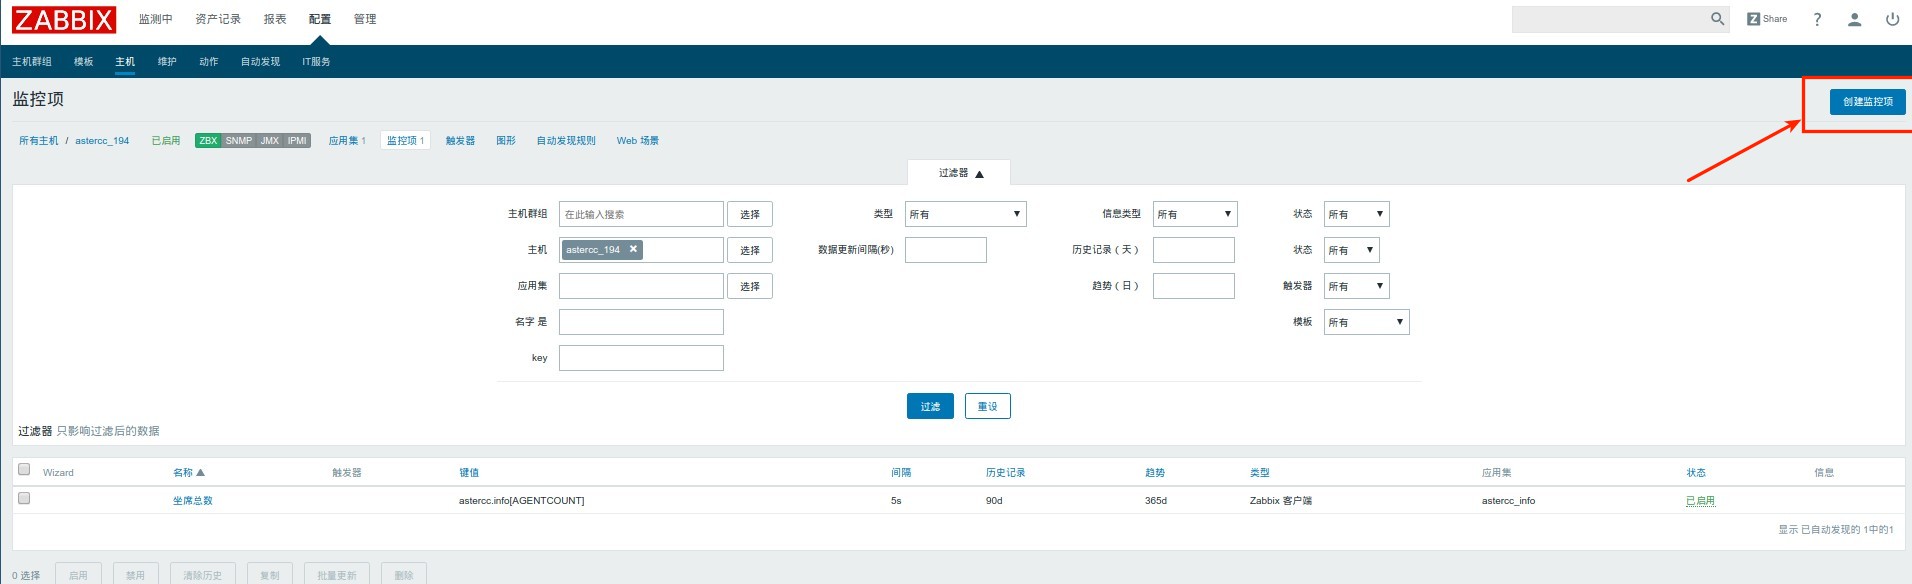Click the ZBX availability badge
The height and width of the screenshot is (584, 1912).
coord(208,141)
